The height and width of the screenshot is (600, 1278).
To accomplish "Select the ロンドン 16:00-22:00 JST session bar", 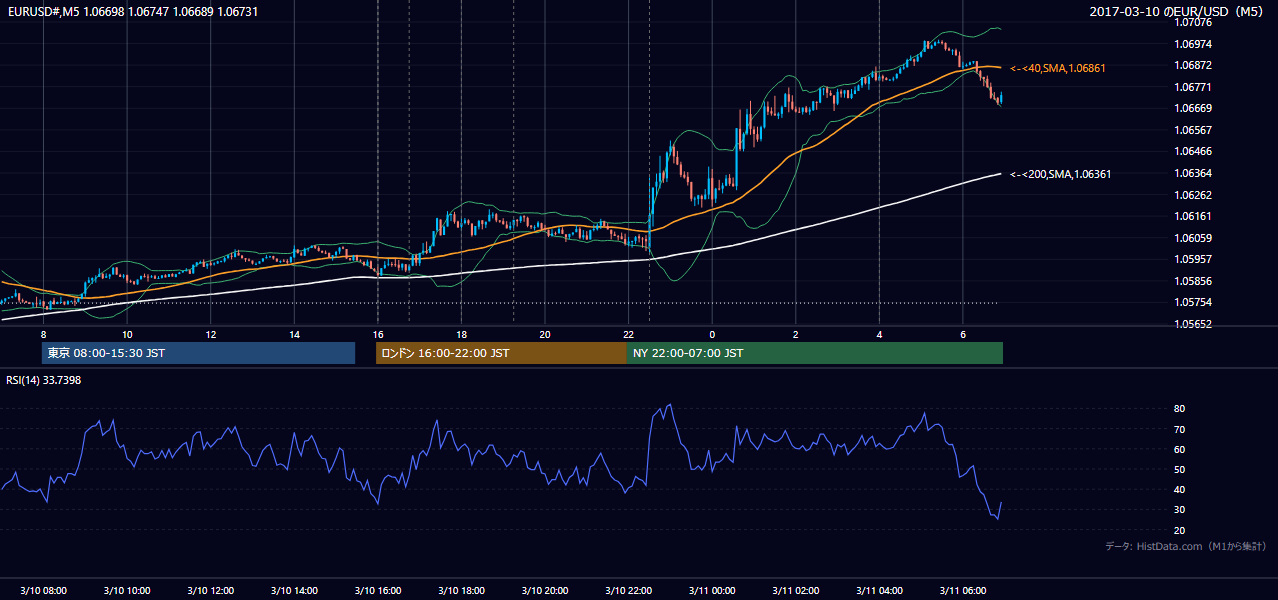I will (501, 353).
